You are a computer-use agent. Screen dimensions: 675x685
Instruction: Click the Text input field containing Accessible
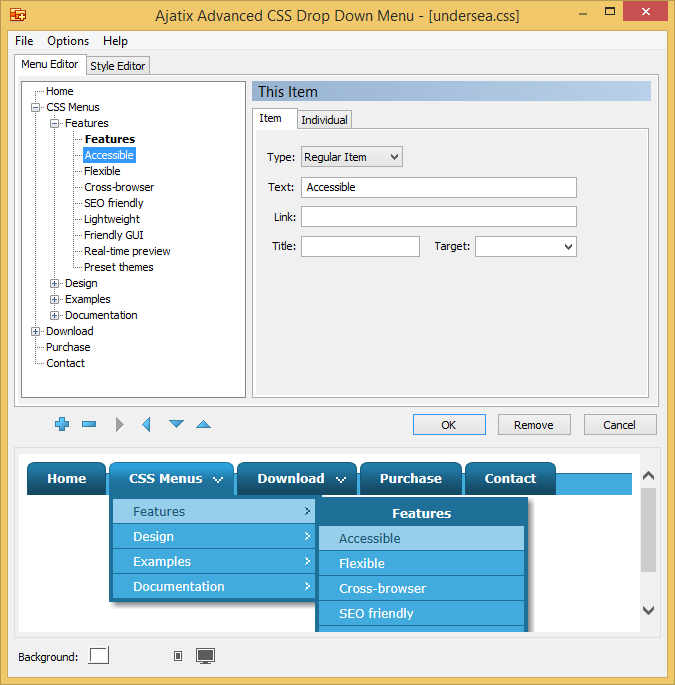pyautogui.click(x=439, y=187)
